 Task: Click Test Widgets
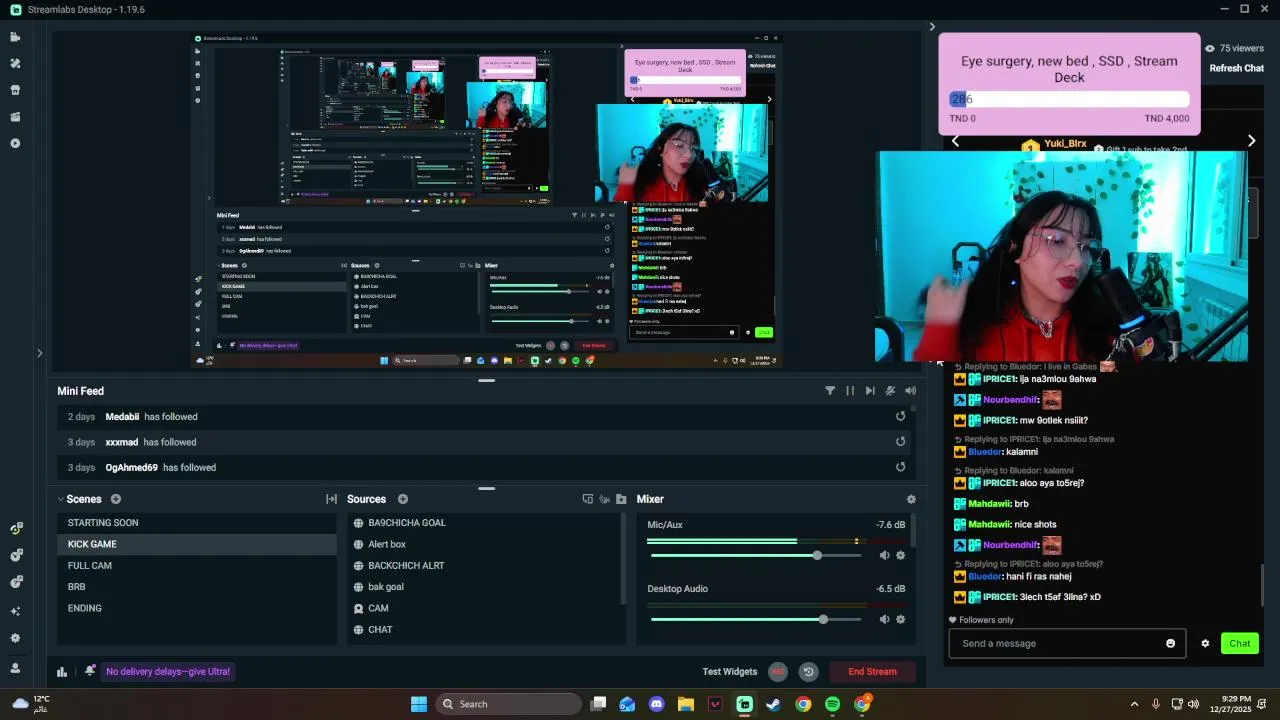730,672
